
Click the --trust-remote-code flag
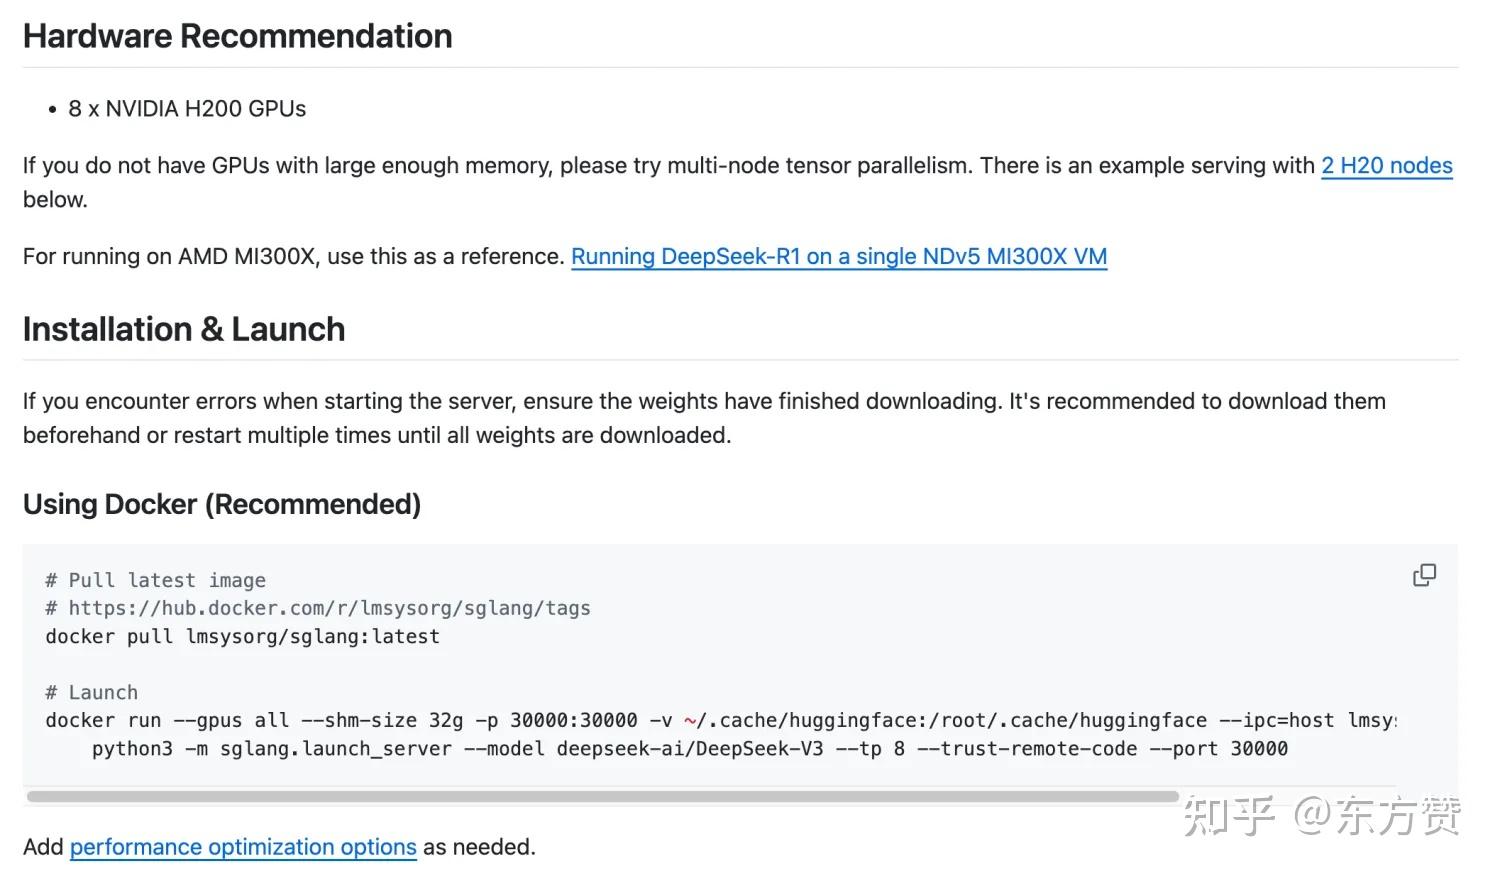[x=1026, y=749]
